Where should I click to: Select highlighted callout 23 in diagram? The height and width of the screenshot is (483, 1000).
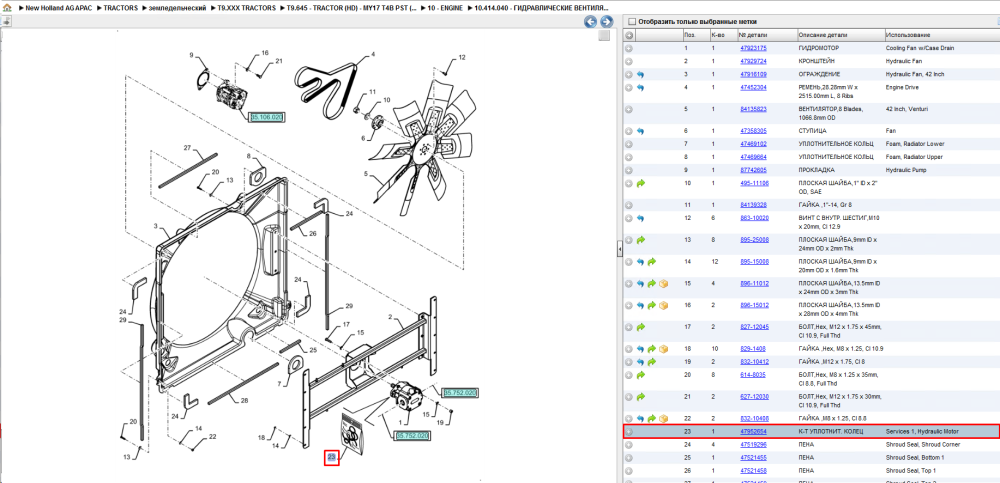click(332, 457)
